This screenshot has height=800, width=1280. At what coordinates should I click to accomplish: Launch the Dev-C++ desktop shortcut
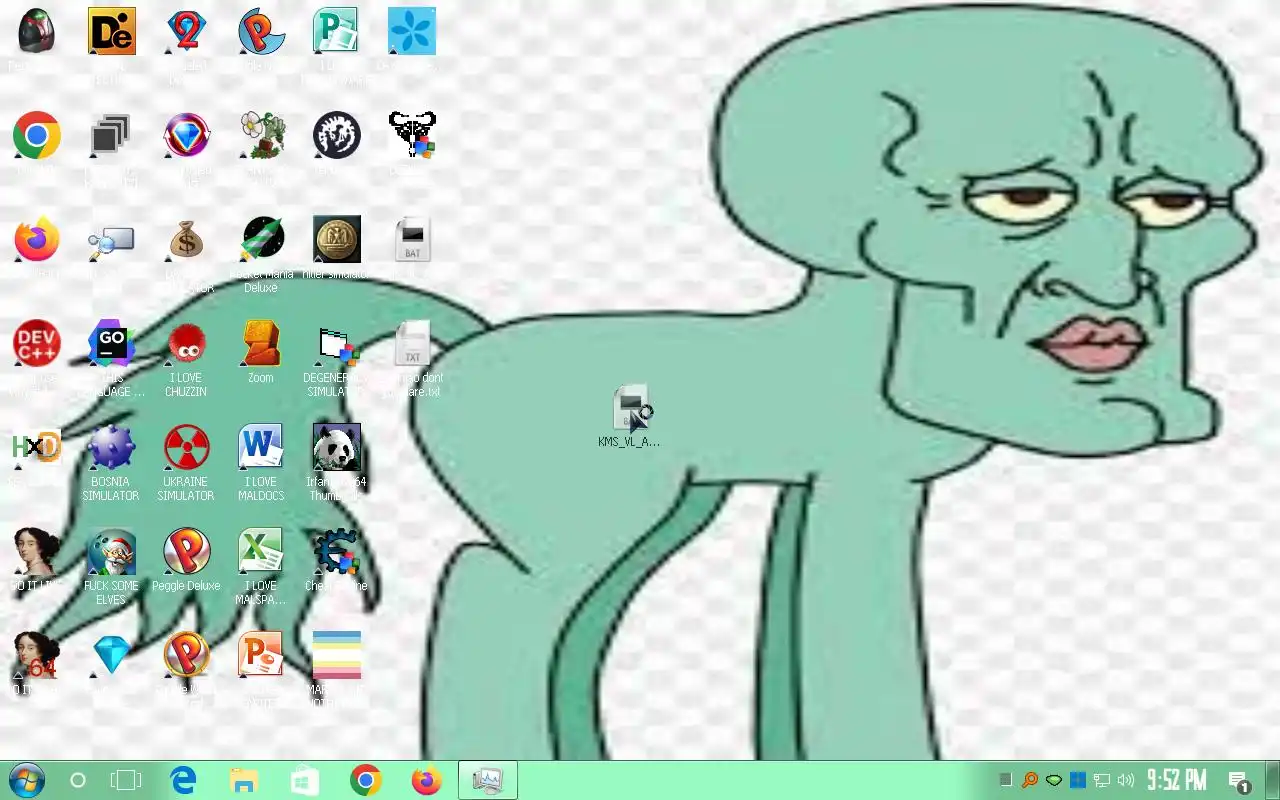pos(37,344)
